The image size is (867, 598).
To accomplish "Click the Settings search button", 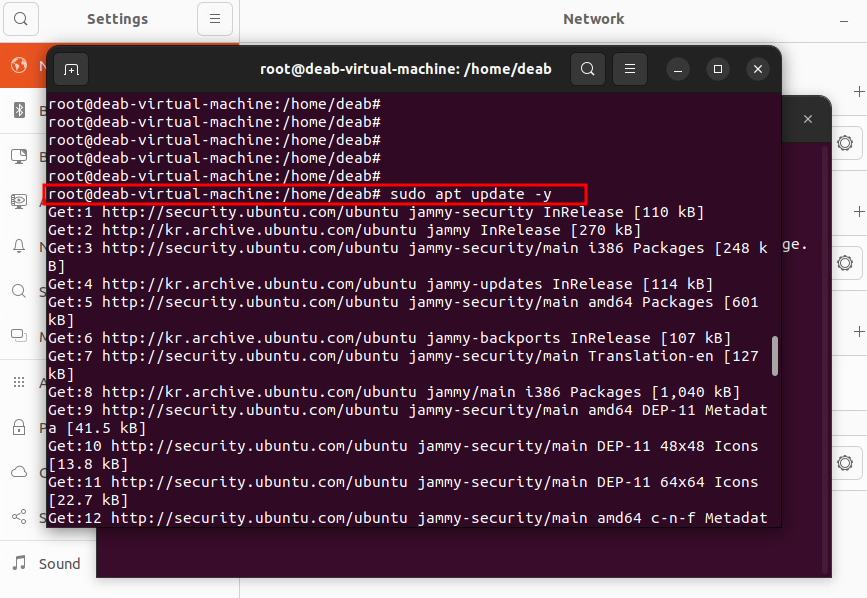I will tap(21, 19).
